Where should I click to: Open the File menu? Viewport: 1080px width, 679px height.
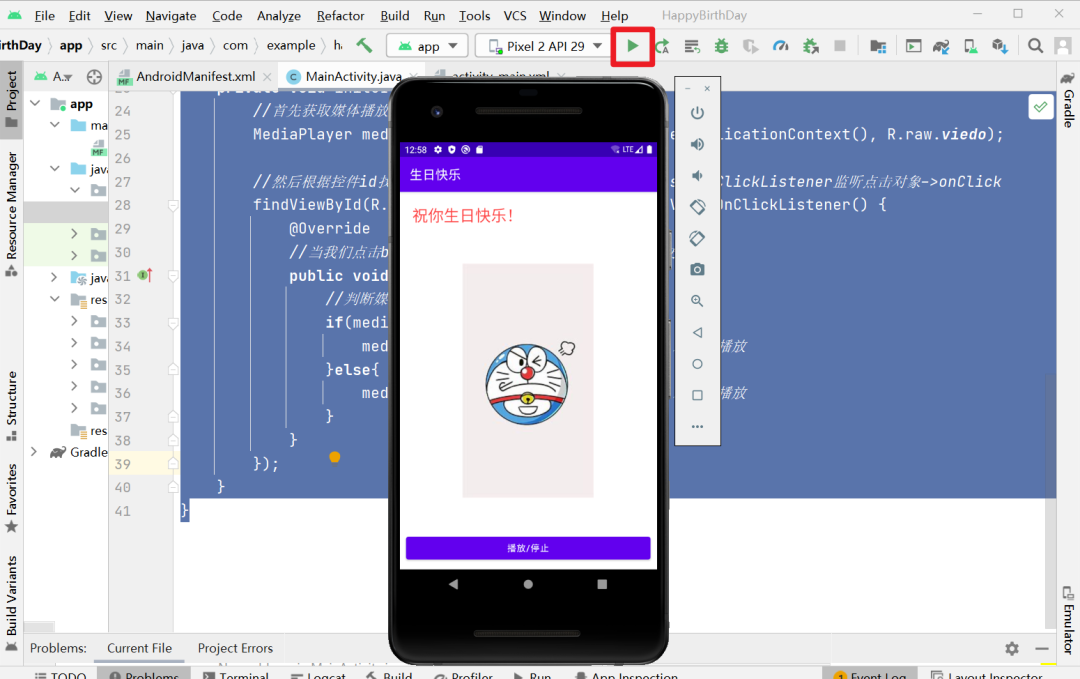point(44,15)
